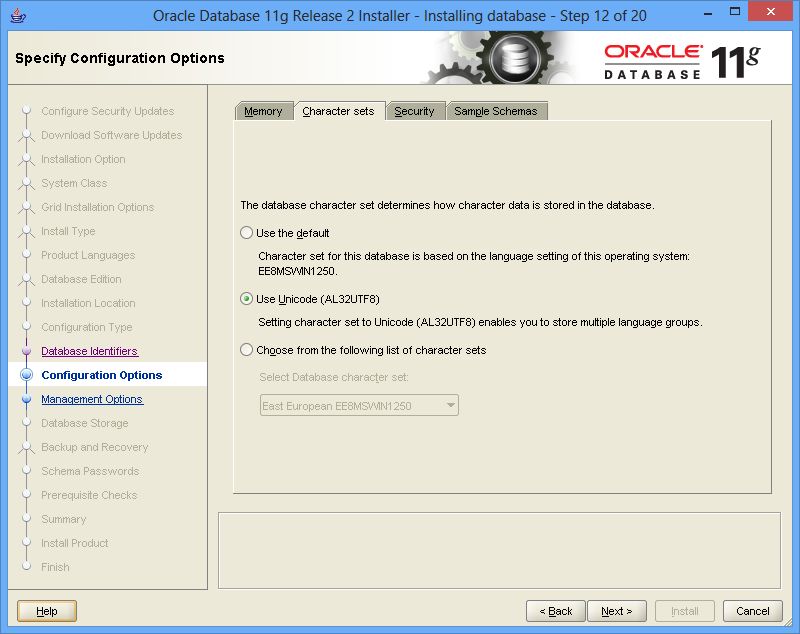Select the Configuration Options step
This screenshot has height=634, width=800.
102,375
